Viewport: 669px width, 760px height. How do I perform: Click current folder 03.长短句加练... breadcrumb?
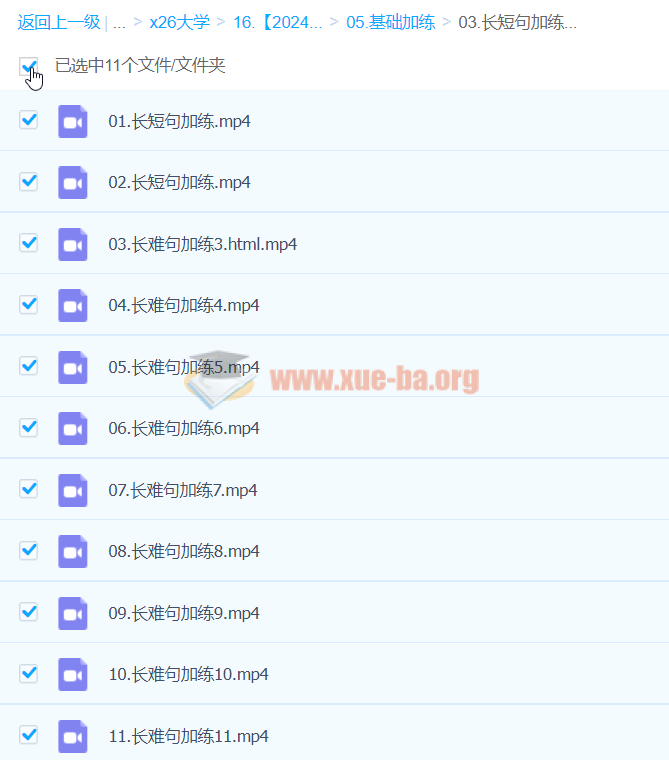pyautogui.click(x=518, y=22)
